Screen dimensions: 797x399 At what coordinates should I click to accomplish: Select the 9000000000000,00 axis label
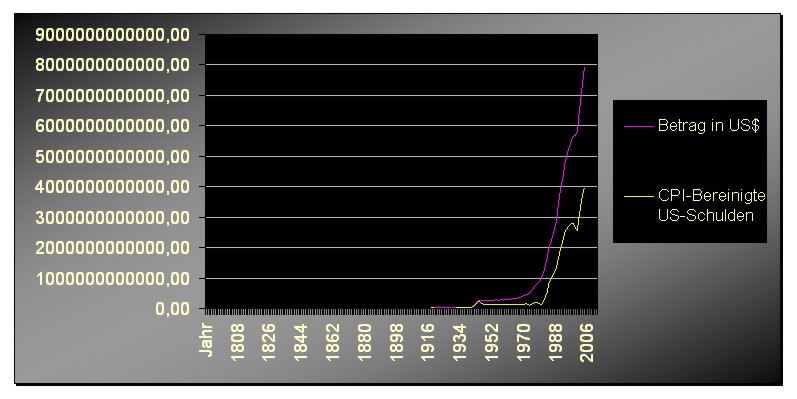click(x=112, y=35)
